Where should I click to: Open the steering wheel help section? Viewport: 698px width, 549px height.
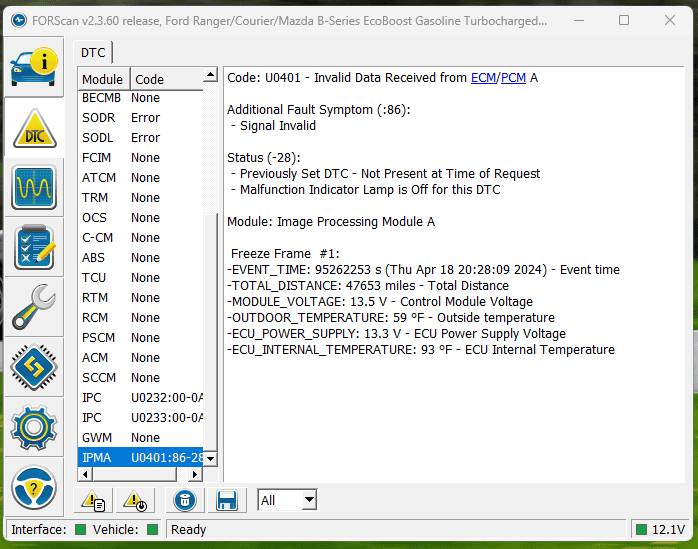tap(34, 488)
